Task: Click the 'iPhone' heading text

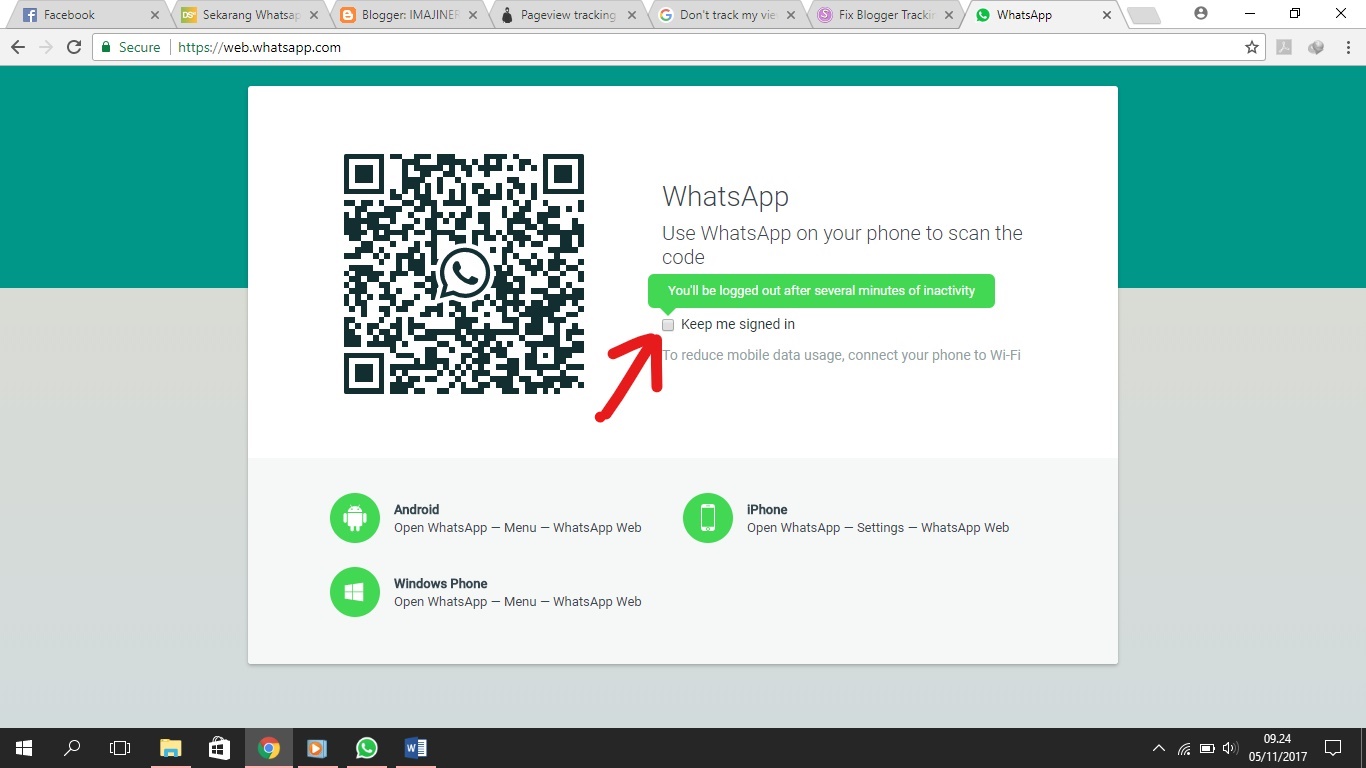Action: [767, 510]
